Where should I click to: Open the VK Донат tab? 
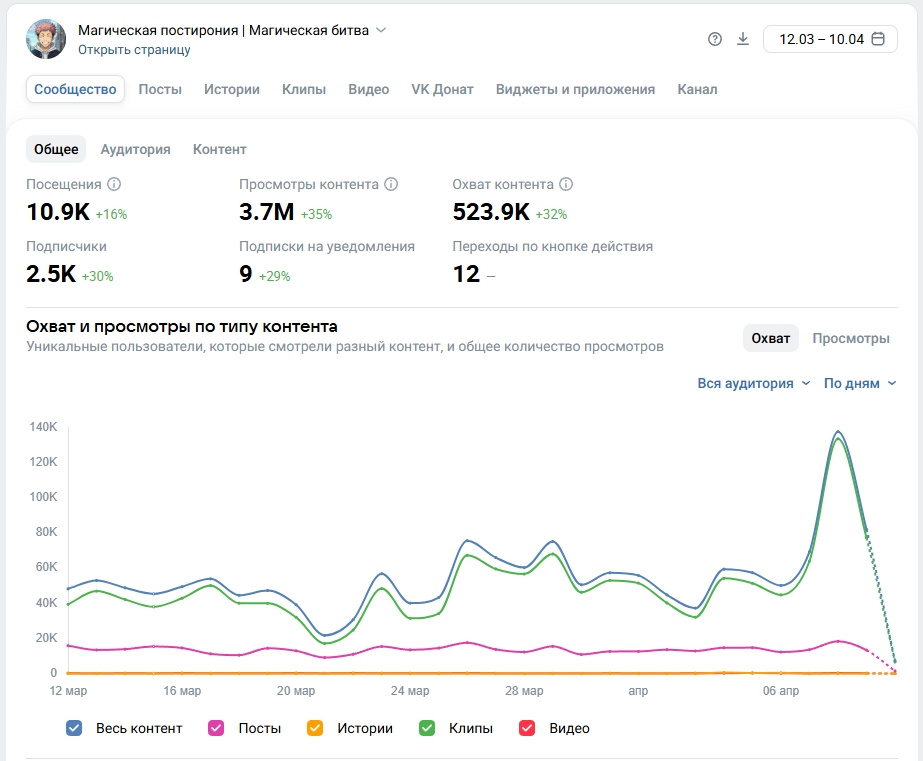point(442,89)
